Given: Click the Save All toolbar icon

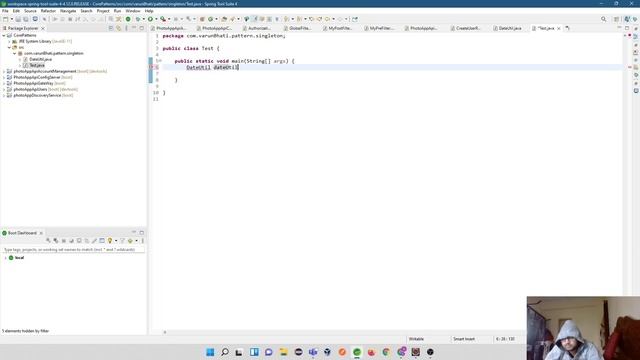Looking at the screenshot, I should coord(26,19).
